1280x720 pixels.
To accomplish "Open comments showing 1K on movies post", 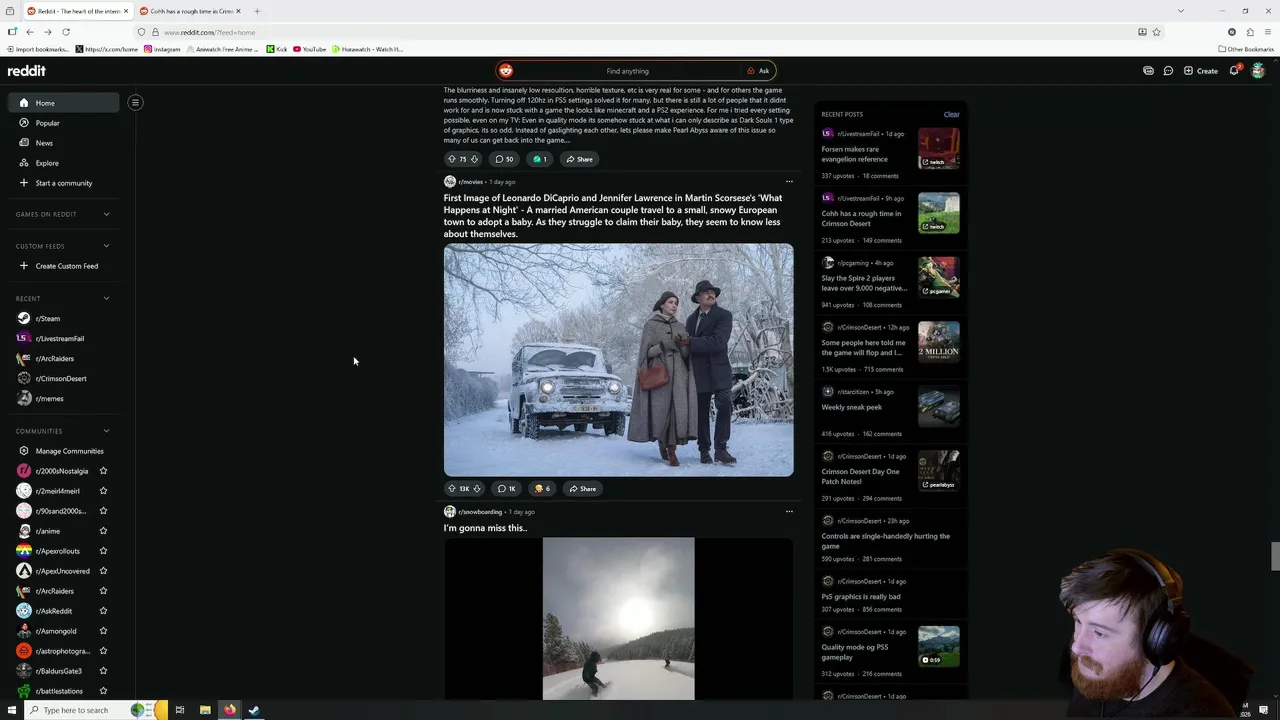I will pos(507,489).
